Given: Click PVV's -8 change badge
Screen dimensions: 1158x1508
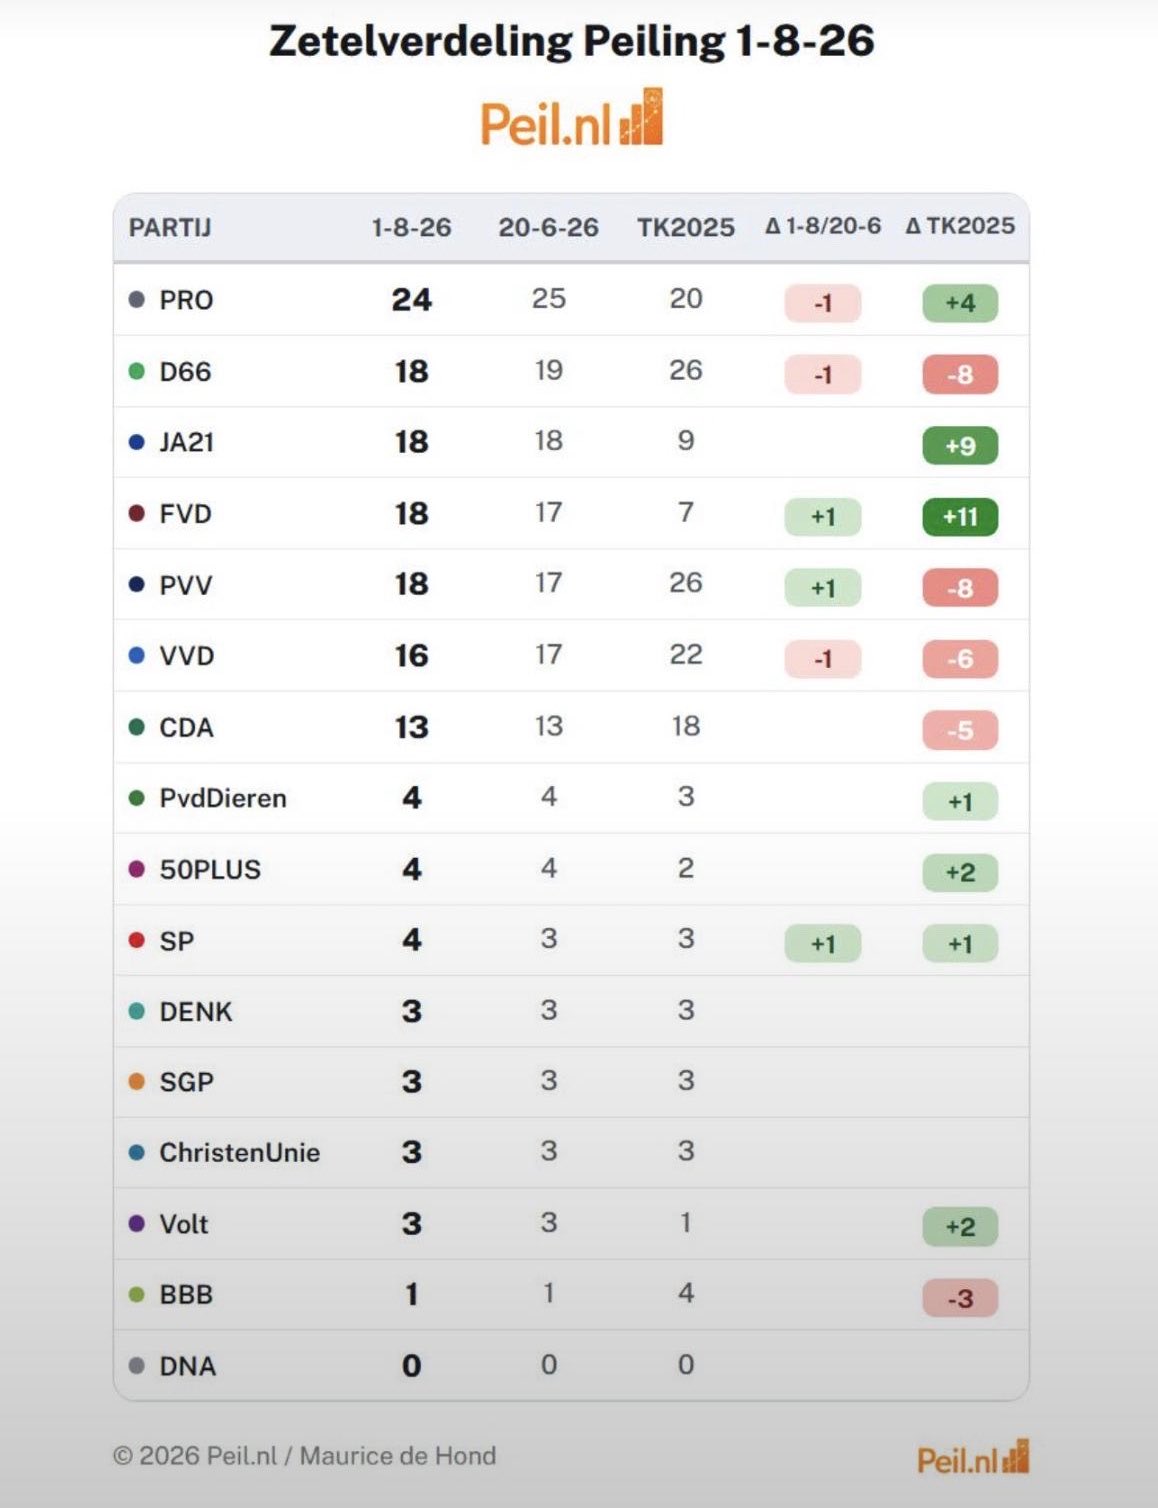Looking at the screenshot, I should click(x=960, y=587).
